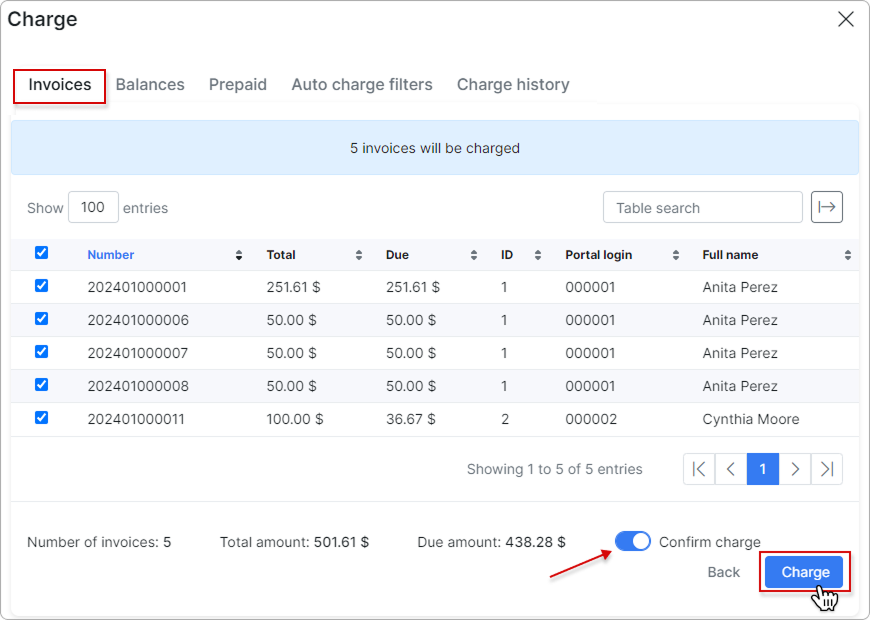The image size is (870, 620).
Task: Click the Back link
Action: 723,572
